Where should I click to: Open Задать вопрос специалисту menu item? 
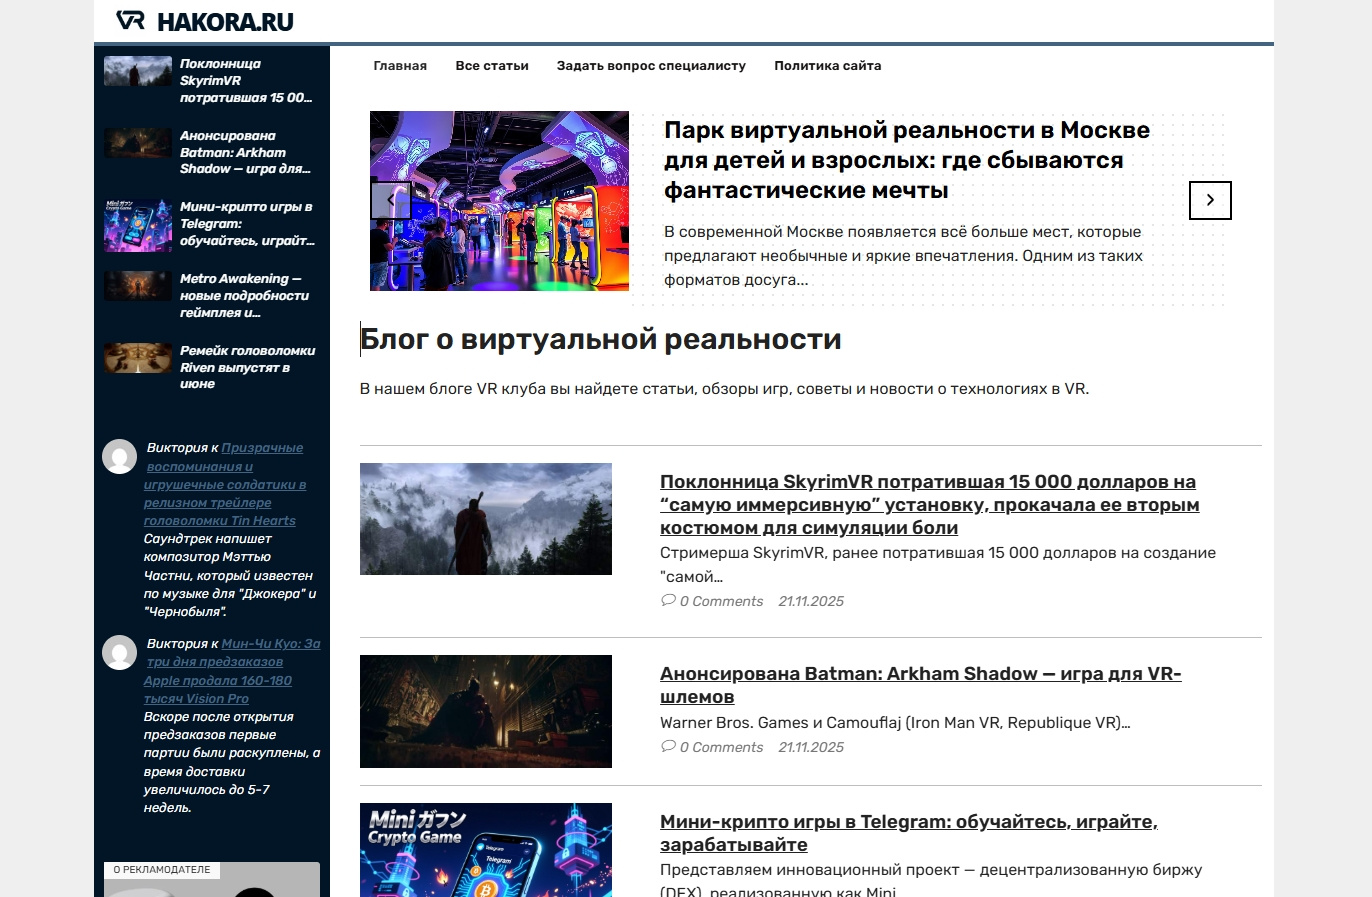(x=651, y=66)
